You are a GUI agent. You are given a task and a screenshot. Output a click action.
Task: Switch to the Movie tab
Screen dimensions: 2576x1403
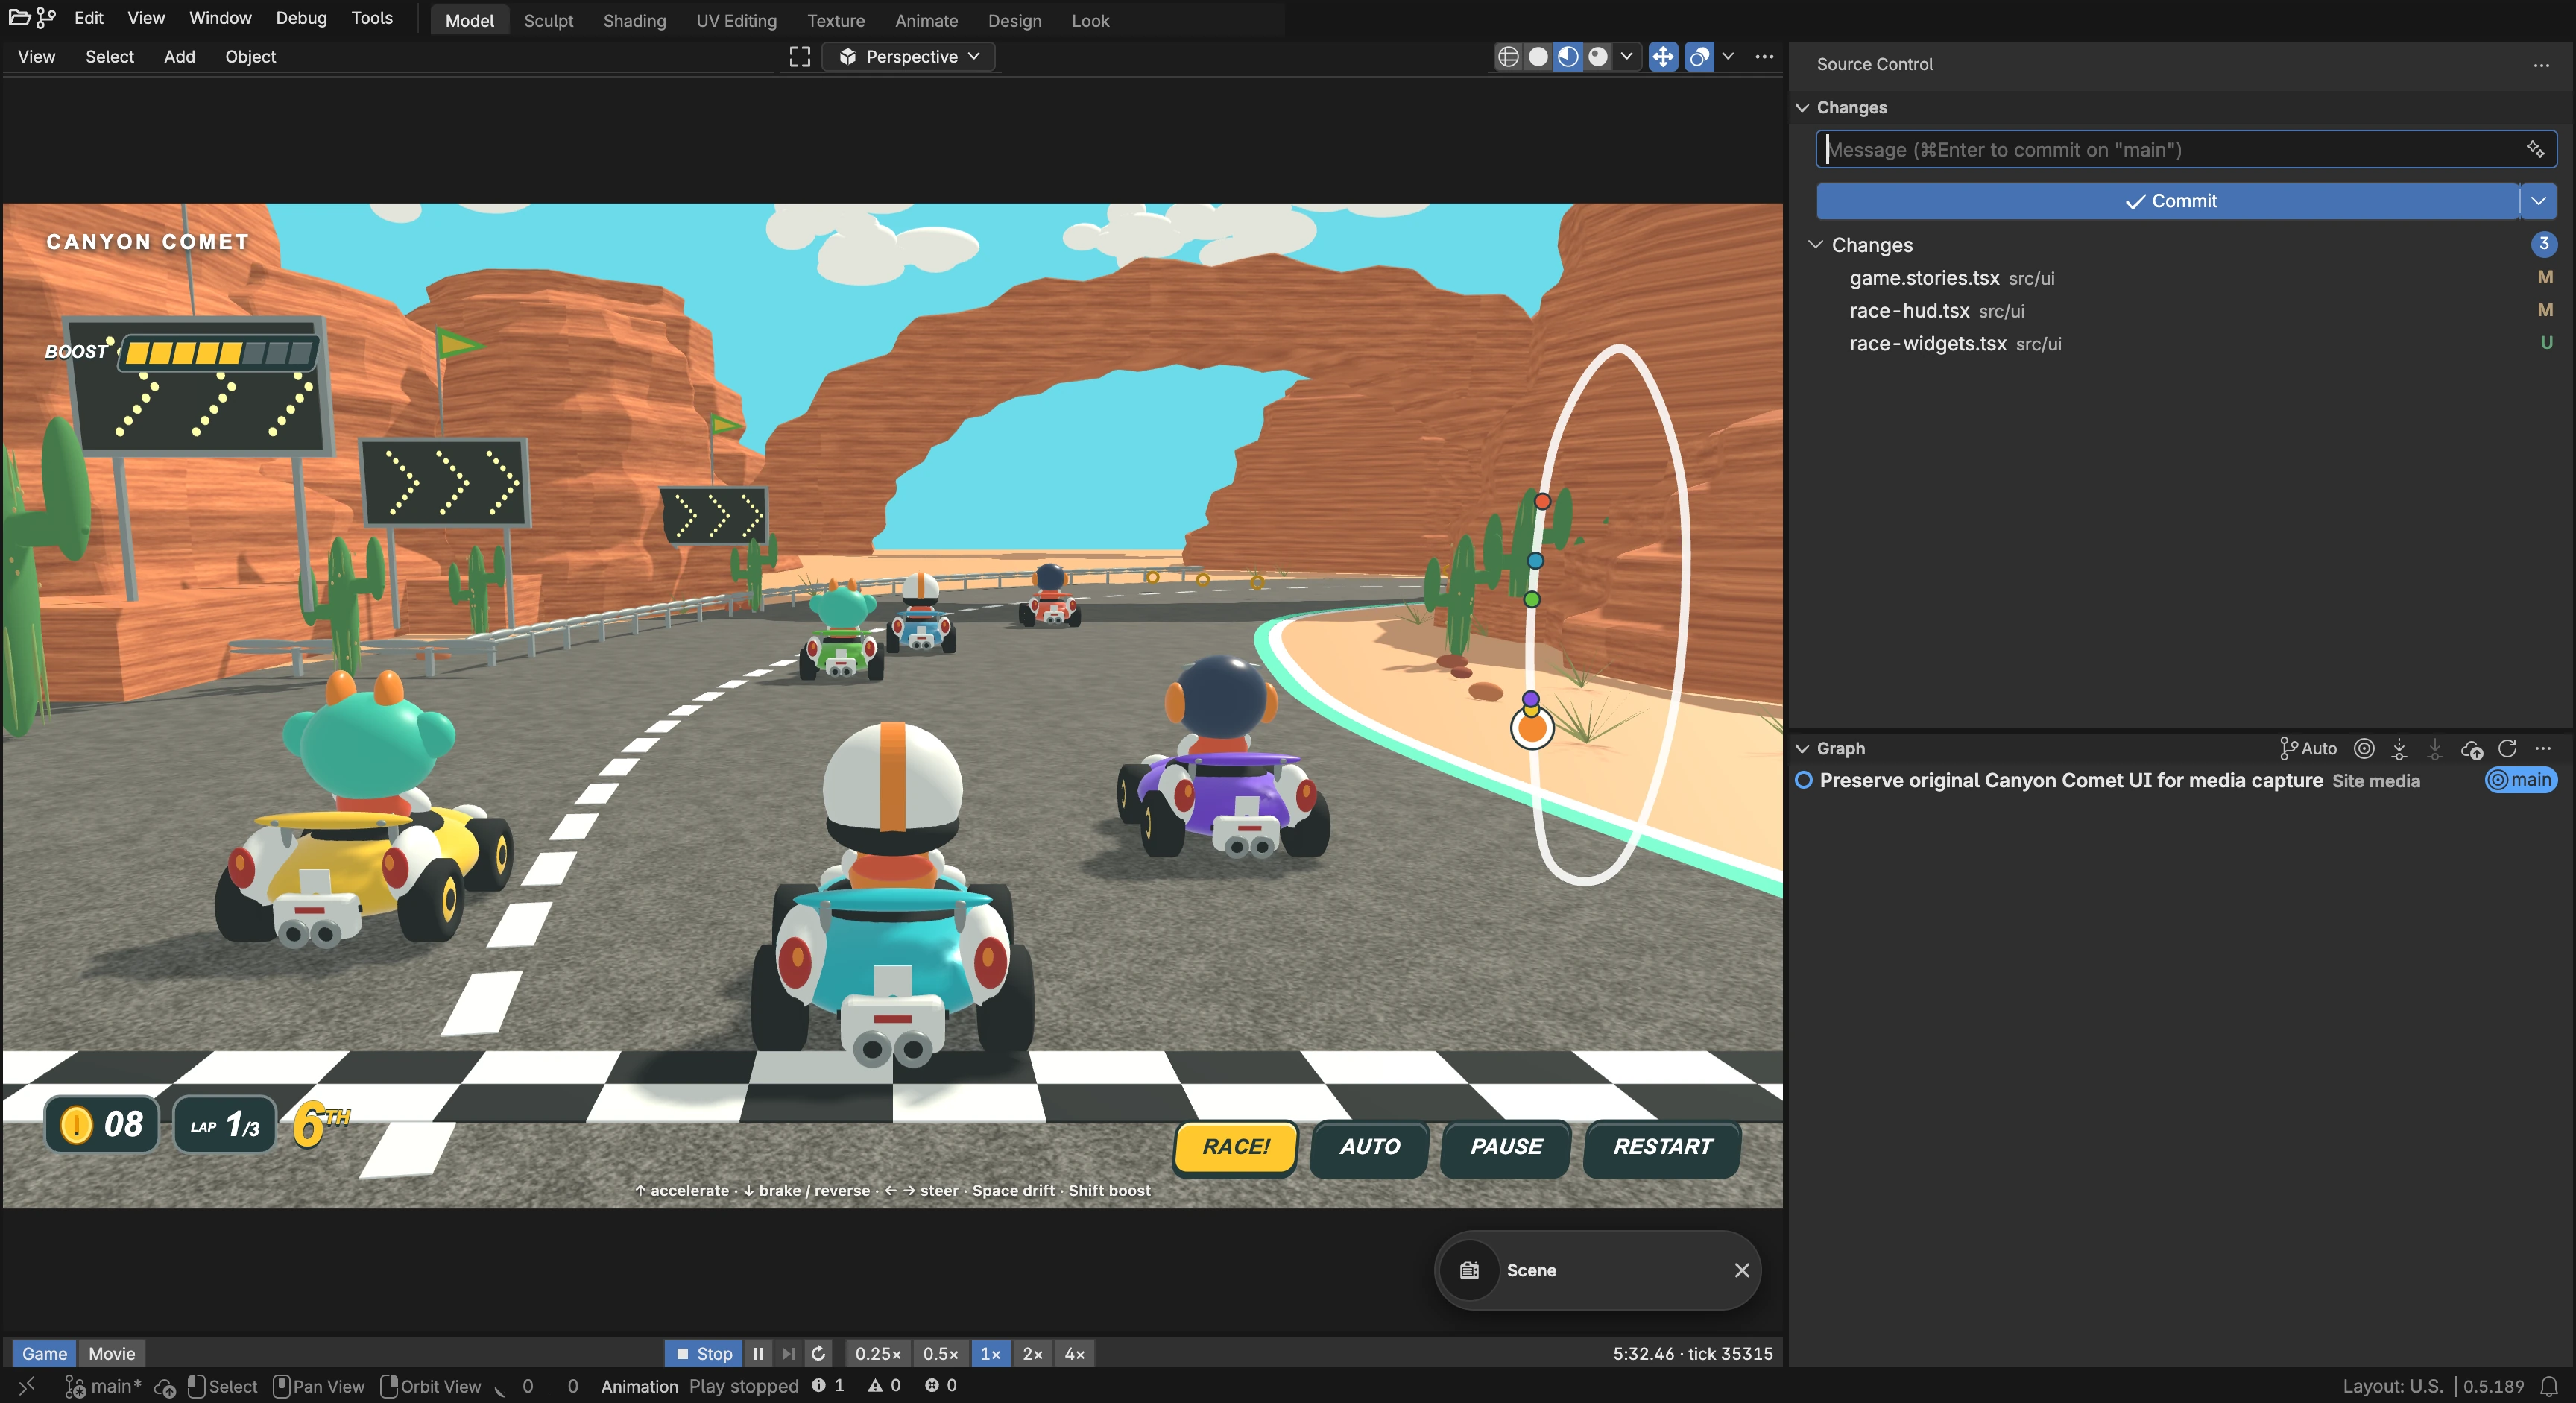(112, 1353)
